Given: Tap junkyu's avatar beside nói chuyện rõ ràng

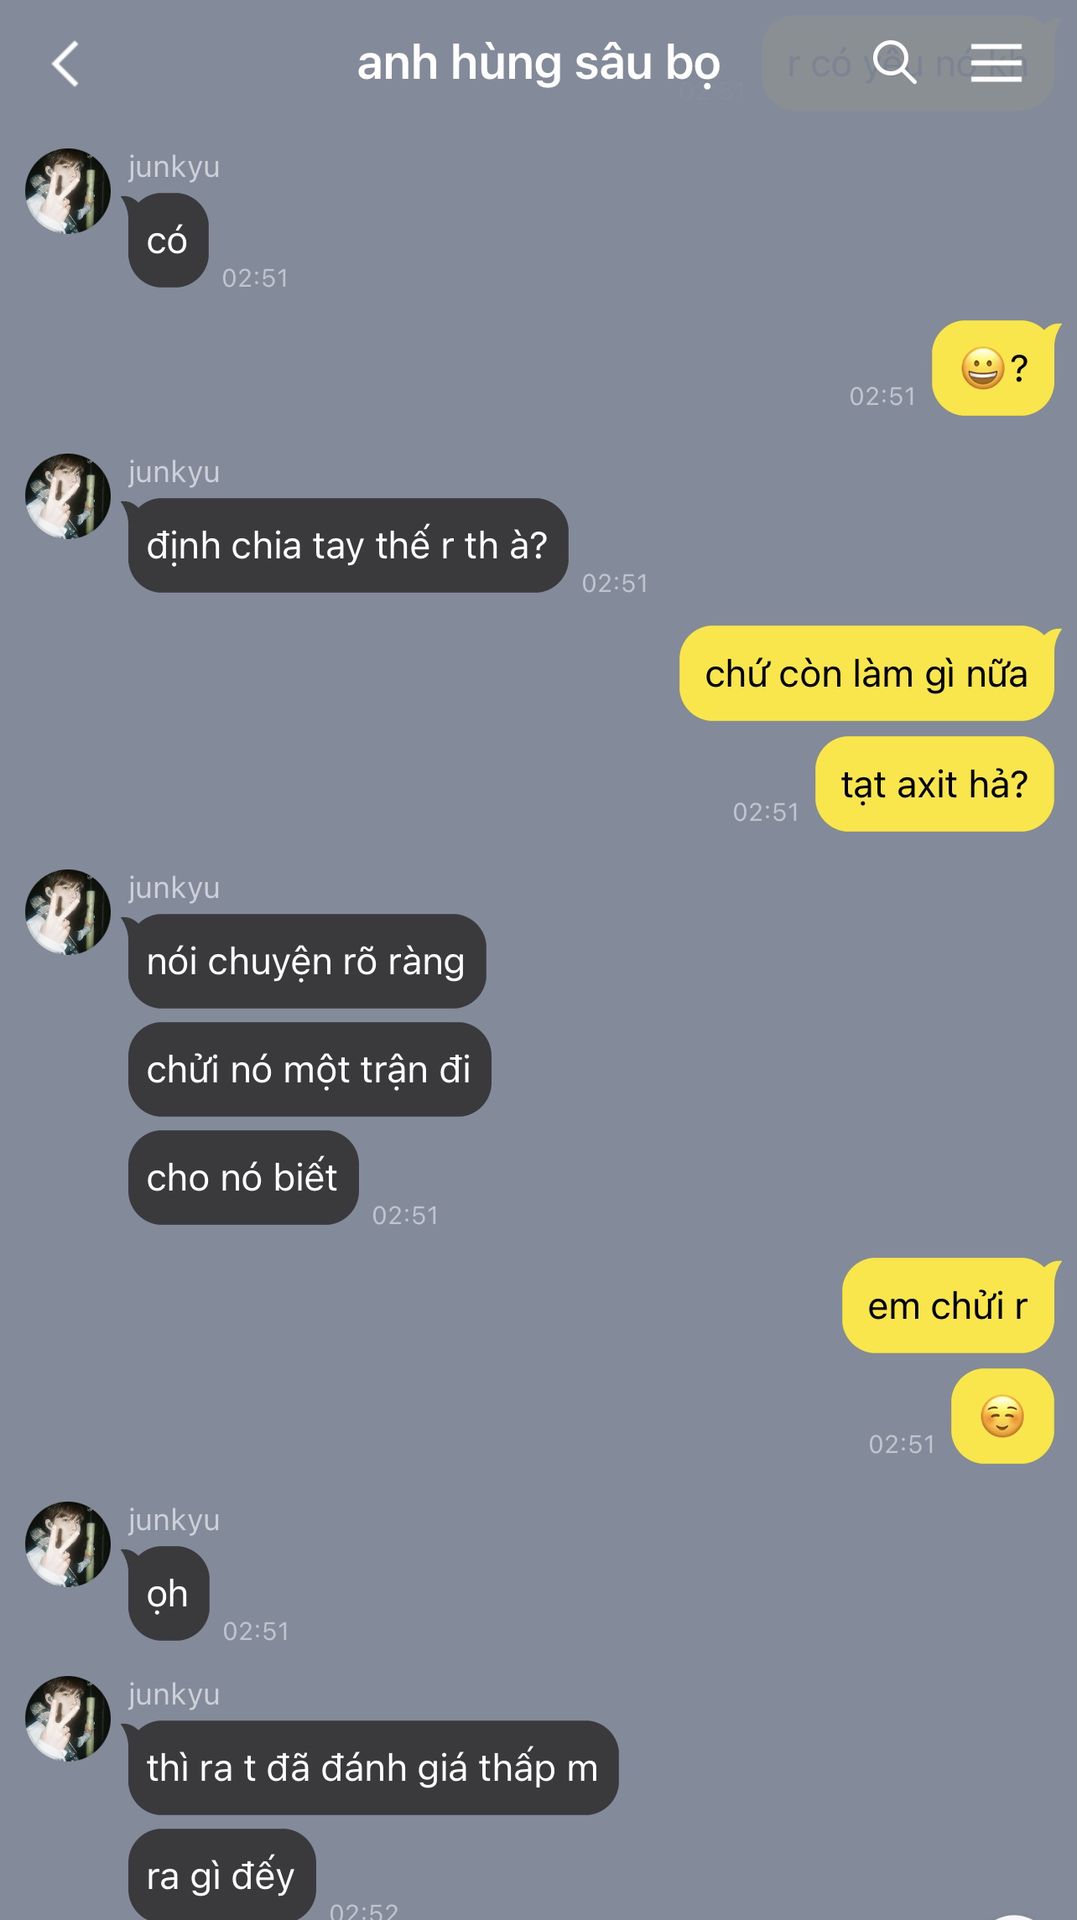Looking at the screenshot, I should pyautogui.click(x=68, y=912).
